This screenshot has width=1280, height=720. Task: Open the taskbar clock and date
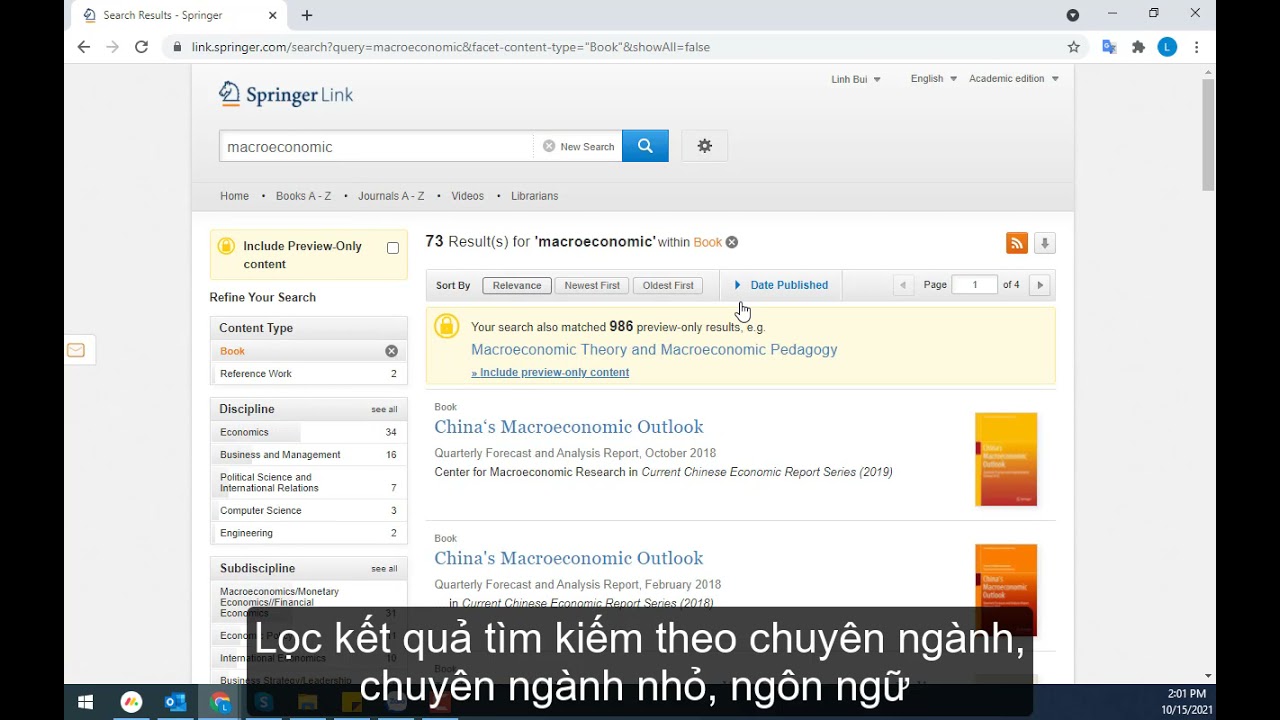click(x=1186, y=702)
